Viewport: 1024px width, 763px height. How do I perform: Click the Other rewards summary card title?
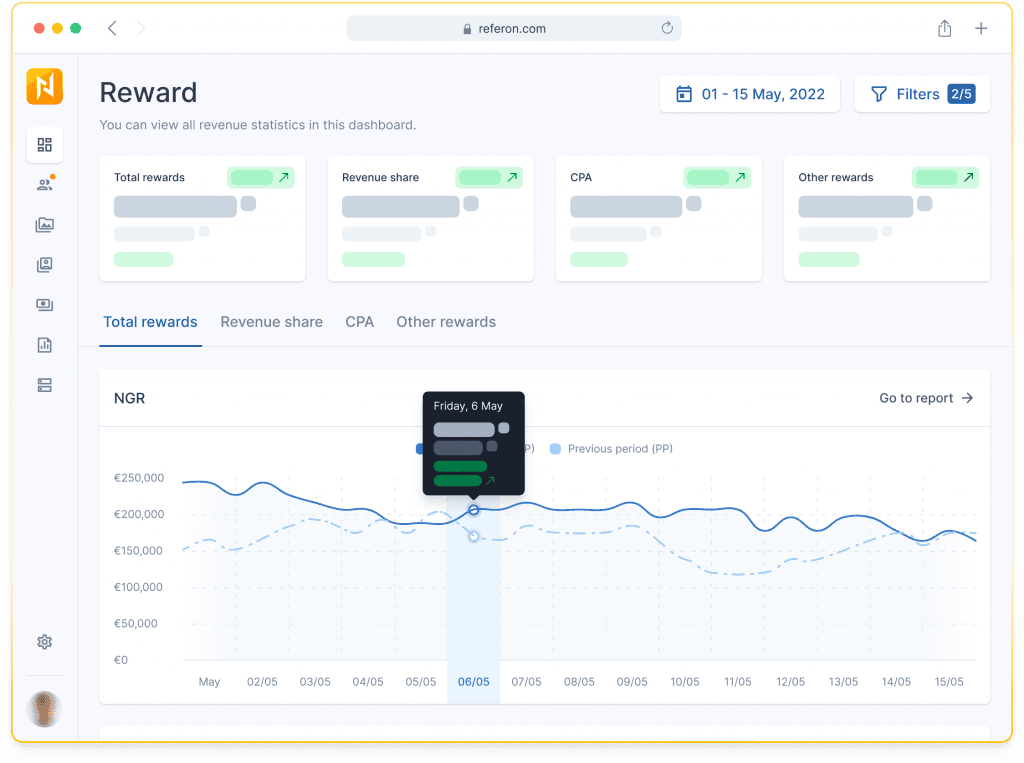pos(836,177)
